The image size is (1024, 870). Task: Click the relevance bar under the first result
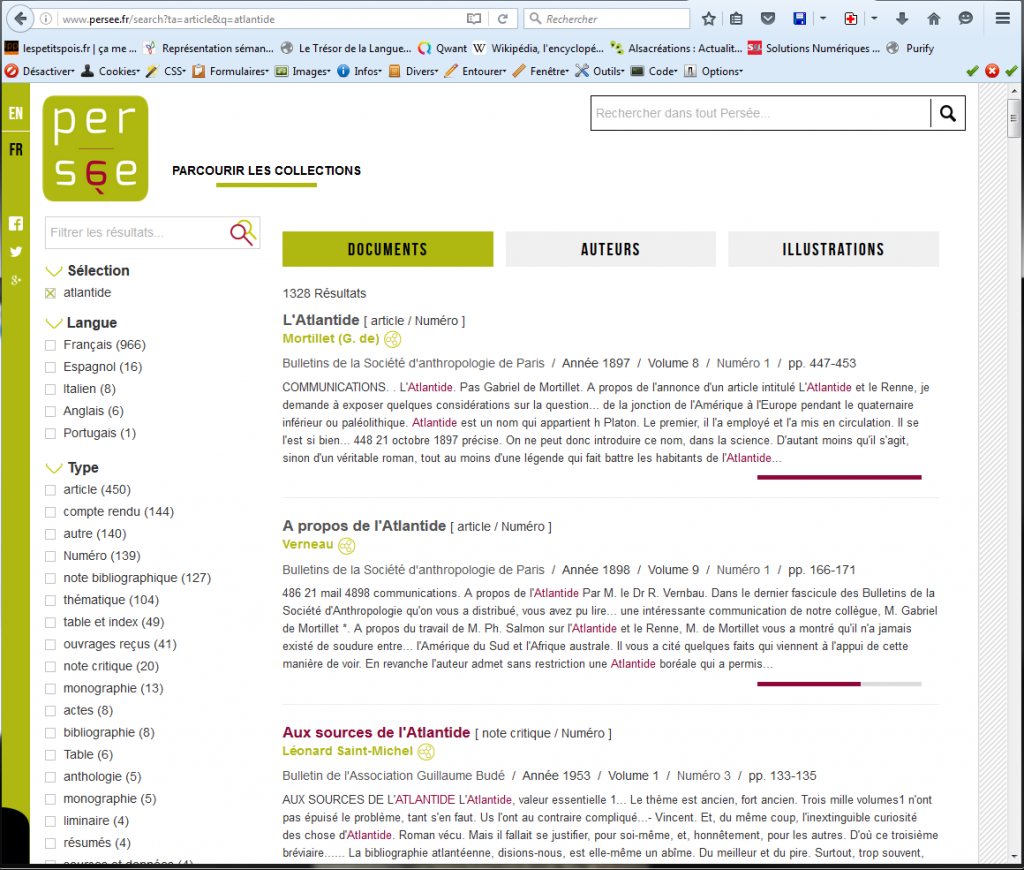coord(839,478)
